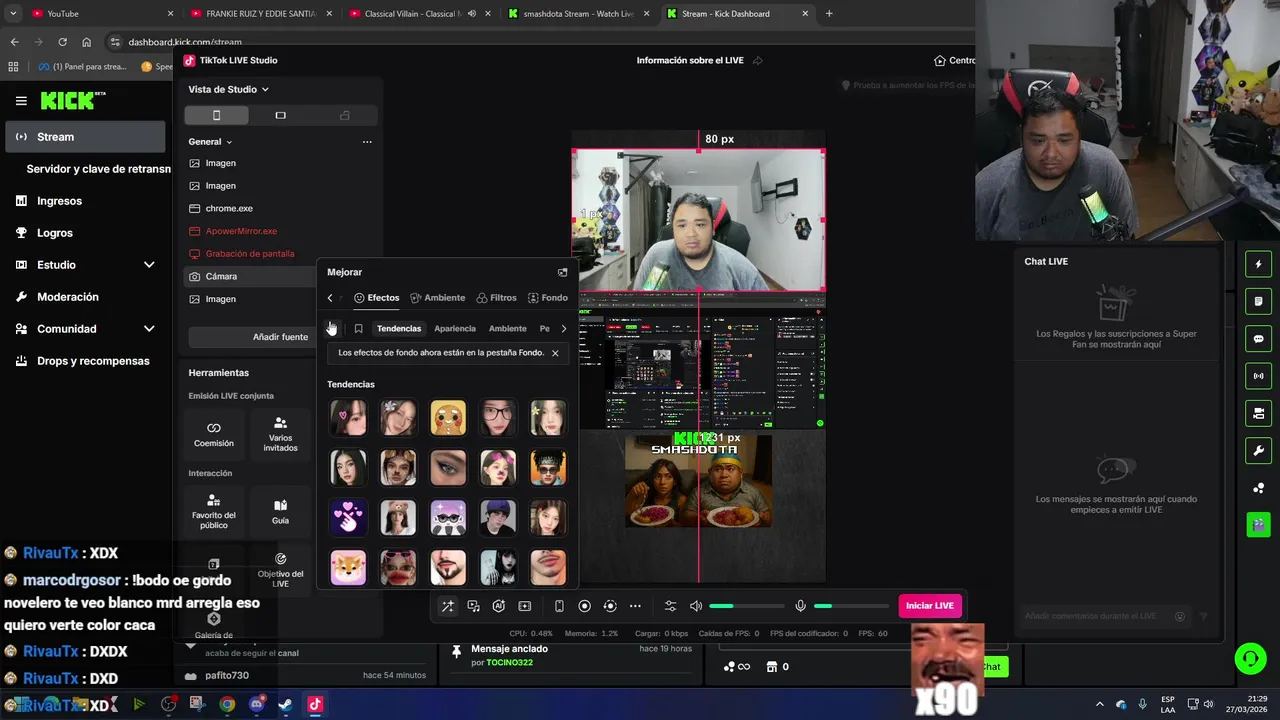
Task: Open the TikTok LIVE Studio taskbar icon
Action: click(315, 704)
